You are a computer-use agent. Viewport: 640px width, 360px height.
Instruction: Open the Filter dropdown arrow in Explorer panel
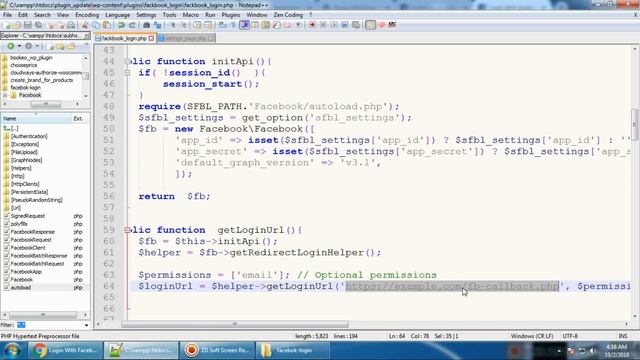click(x=86, y=325)
